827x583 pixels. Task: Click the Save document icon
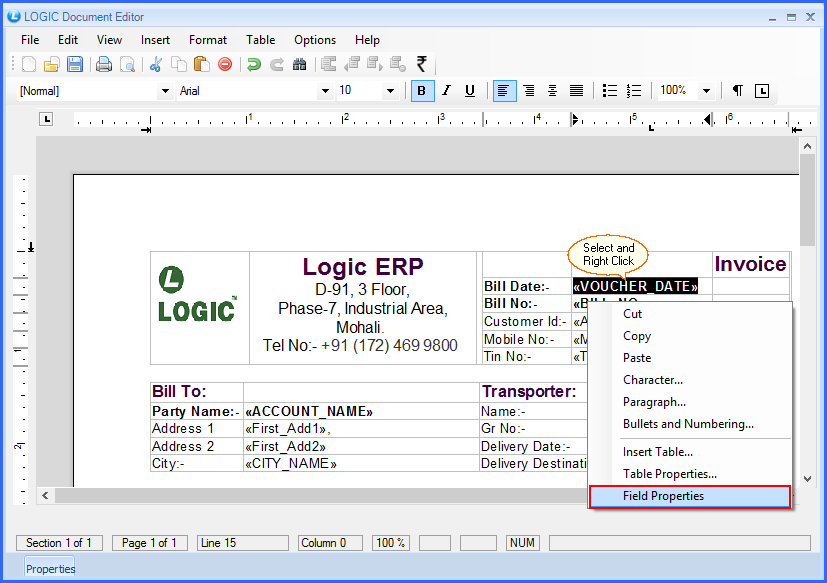click(75, 64)
